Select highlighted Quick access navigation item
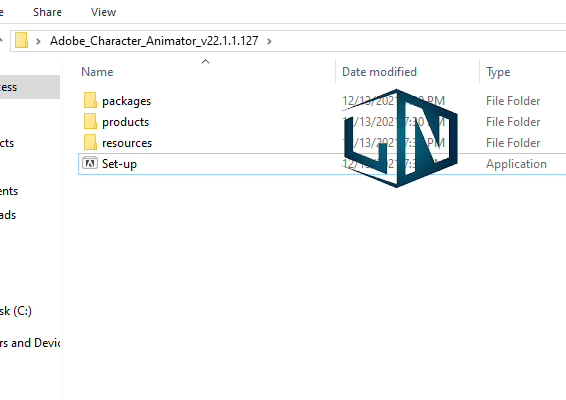566x400 pixels. click(x=30, y=87)
